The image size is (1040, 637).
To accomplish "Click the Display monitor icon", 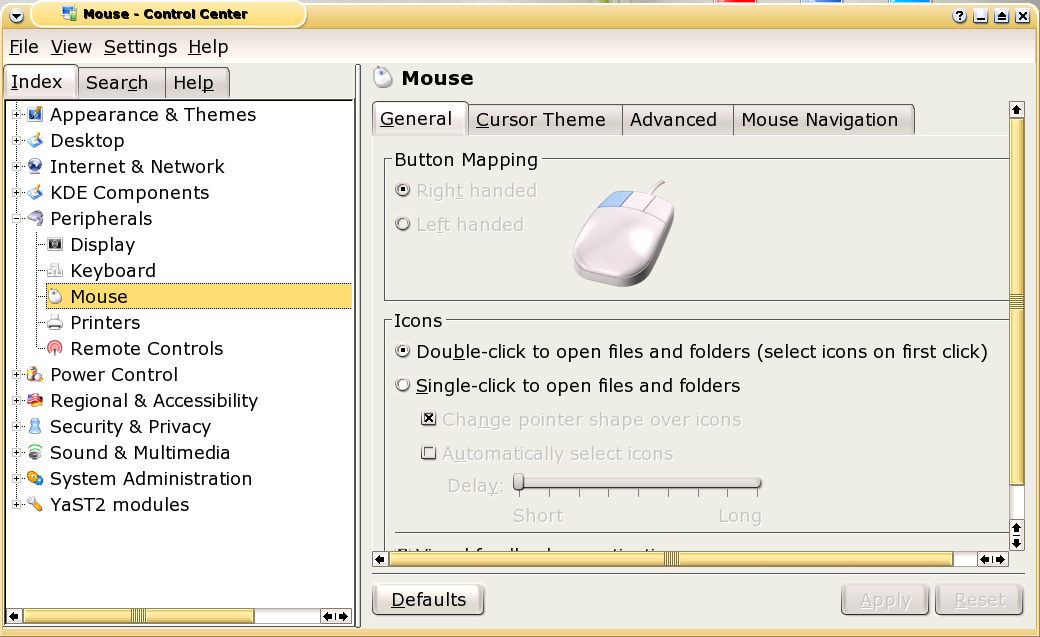I will pyautogui.click(x=55, y=244).
